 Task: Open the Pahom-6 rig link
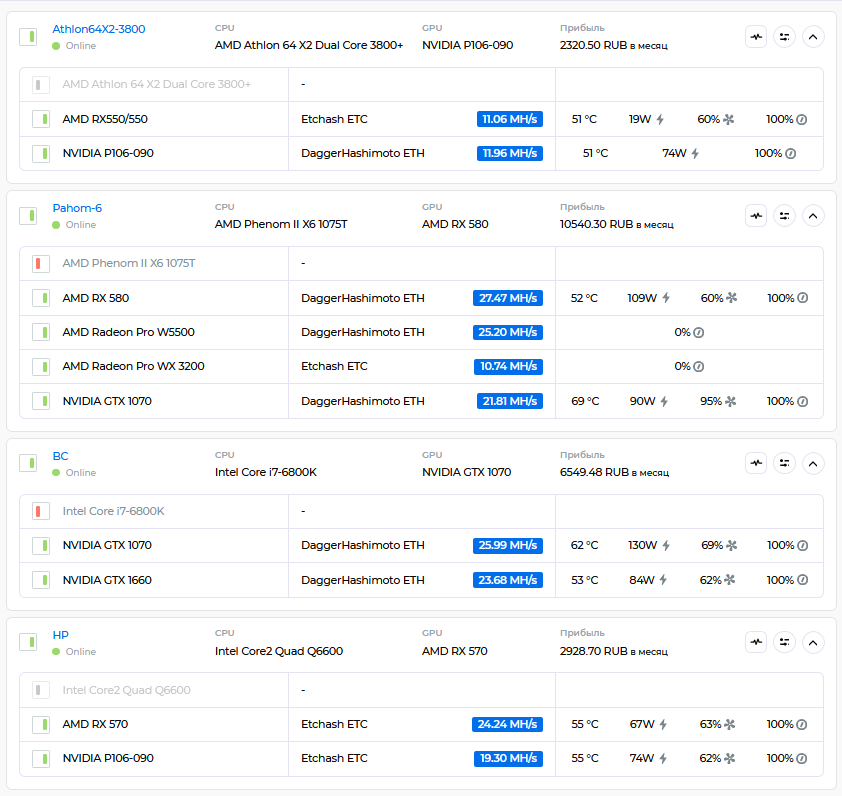tap(77, 208)
